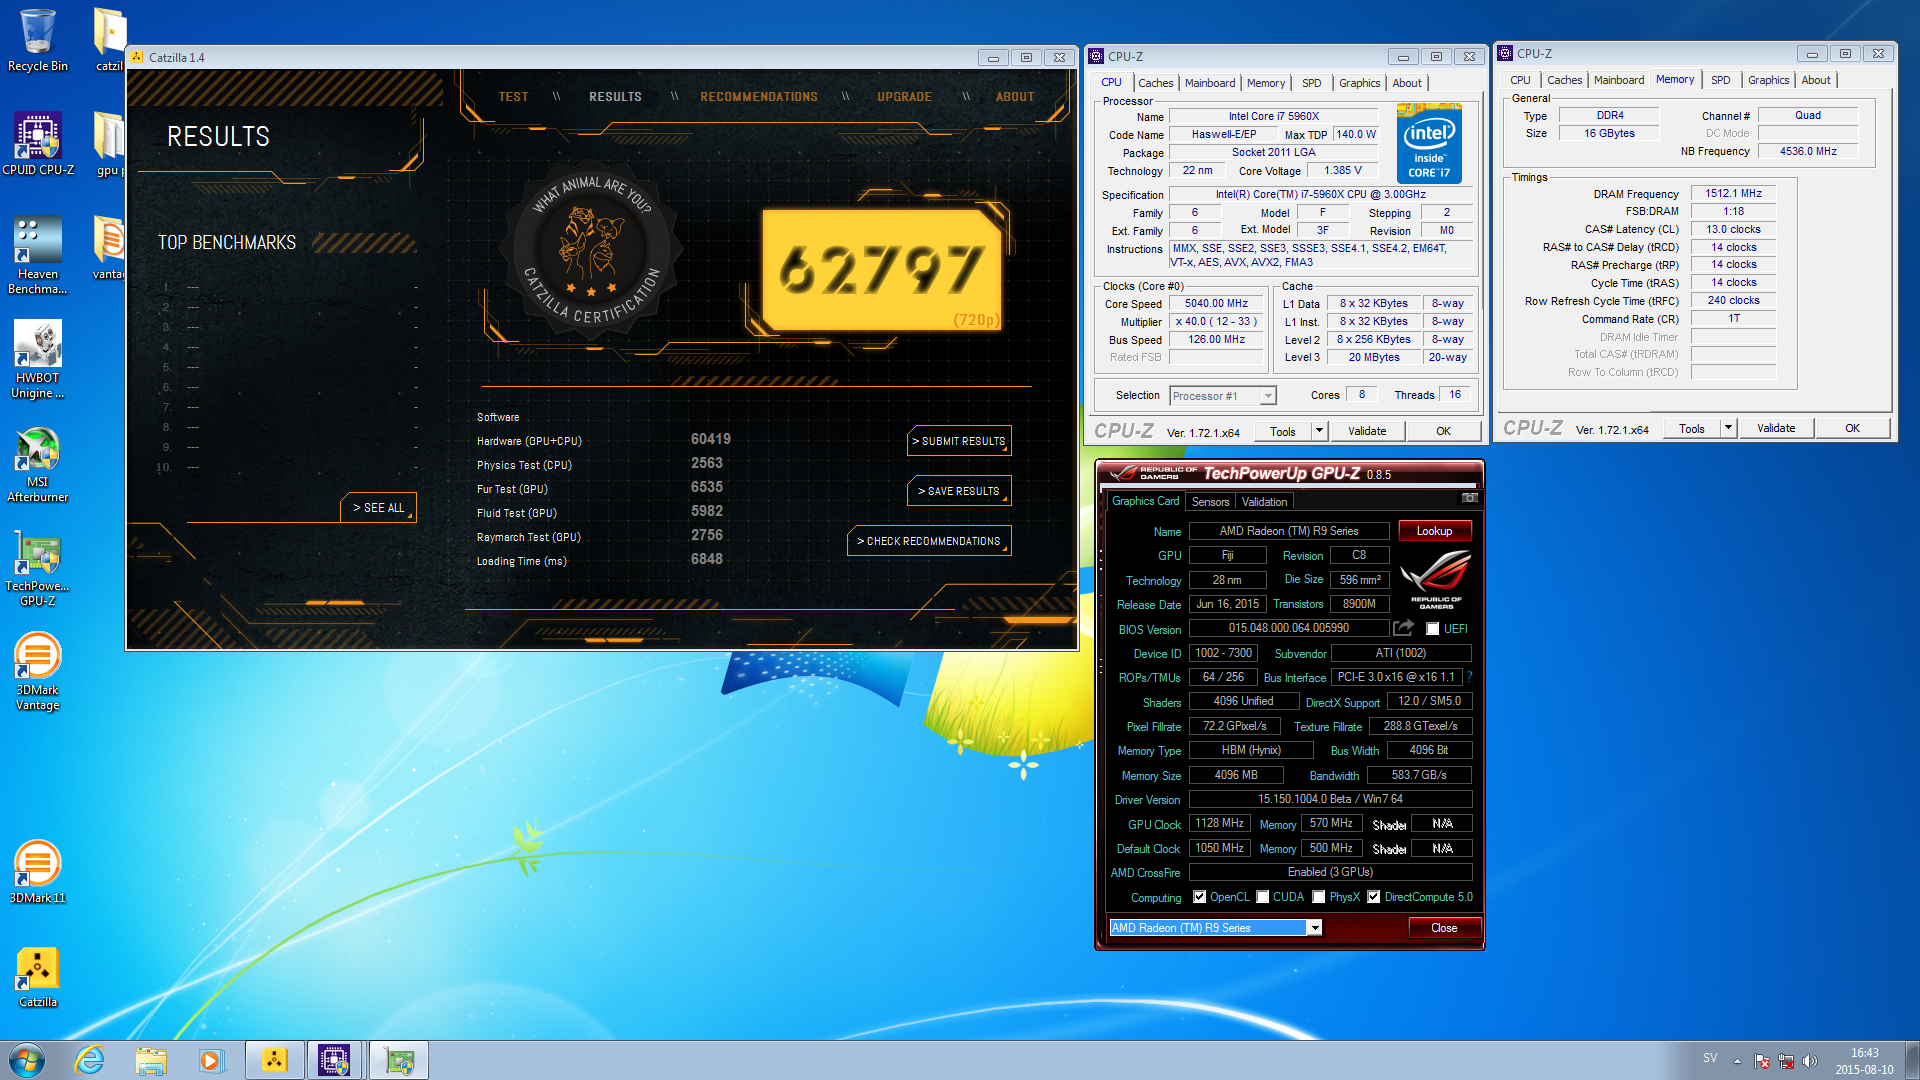Click the GPU-Z BIOS save icon

click(1404, 628)
